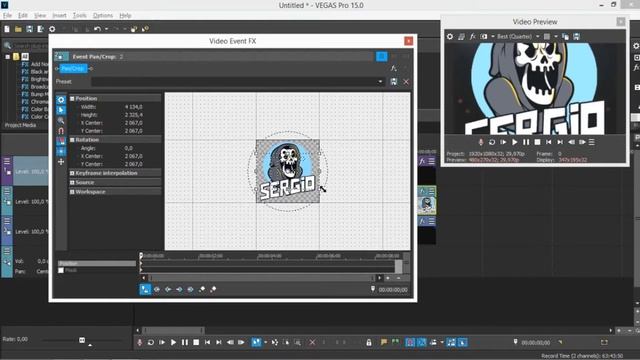Open the Overlays grid dropdown in preview
640x360 pixels.
(556, 36)
